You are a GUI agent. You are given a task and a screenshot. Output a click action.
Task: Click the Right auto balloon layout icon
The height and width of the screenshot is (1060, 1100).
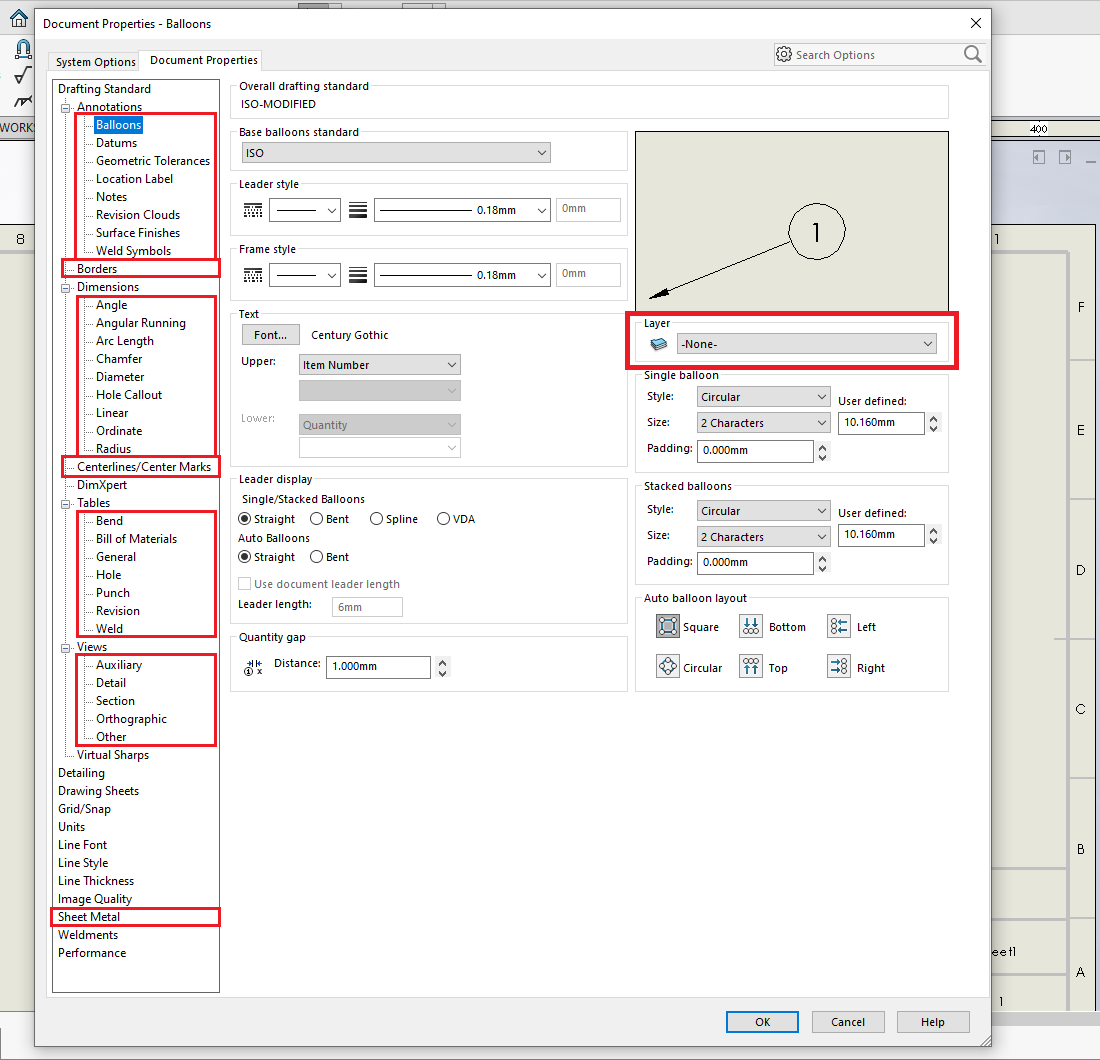839,667
